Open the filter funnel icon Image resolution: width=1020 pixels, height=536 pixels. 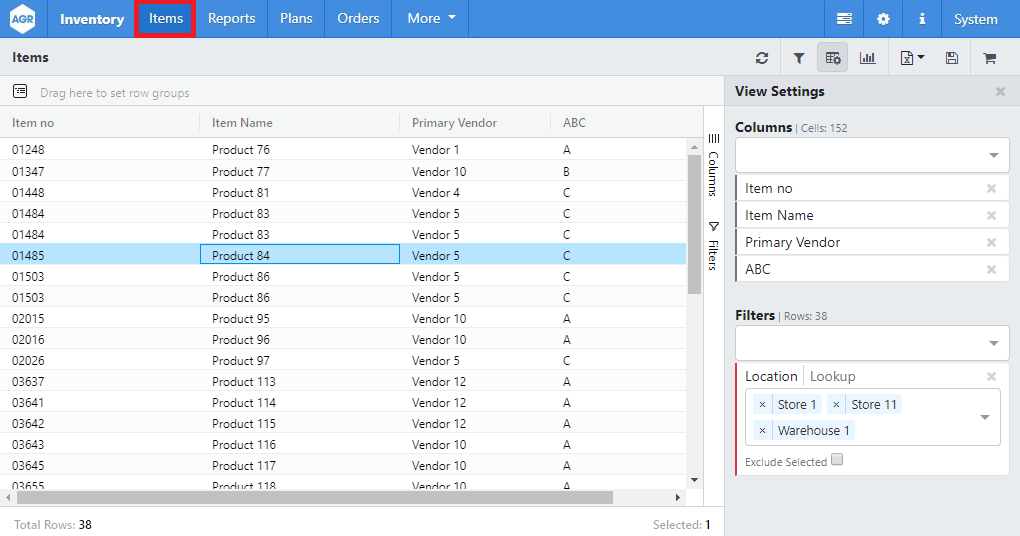[x=798, y=58]
